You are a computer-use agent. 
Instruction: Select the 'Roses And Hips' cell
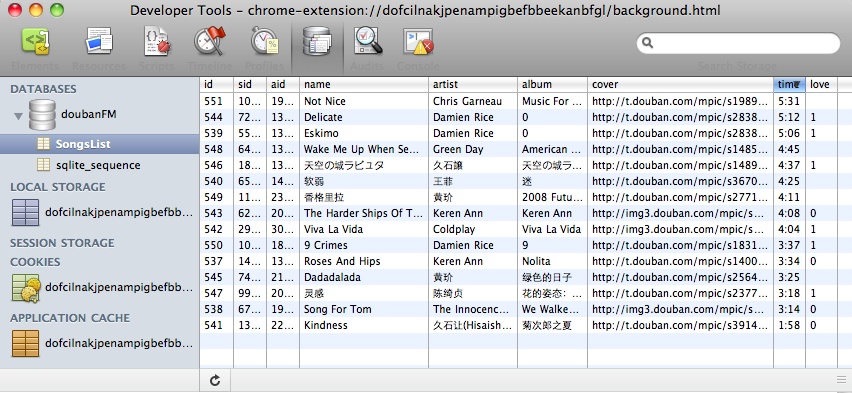[364, 261]
